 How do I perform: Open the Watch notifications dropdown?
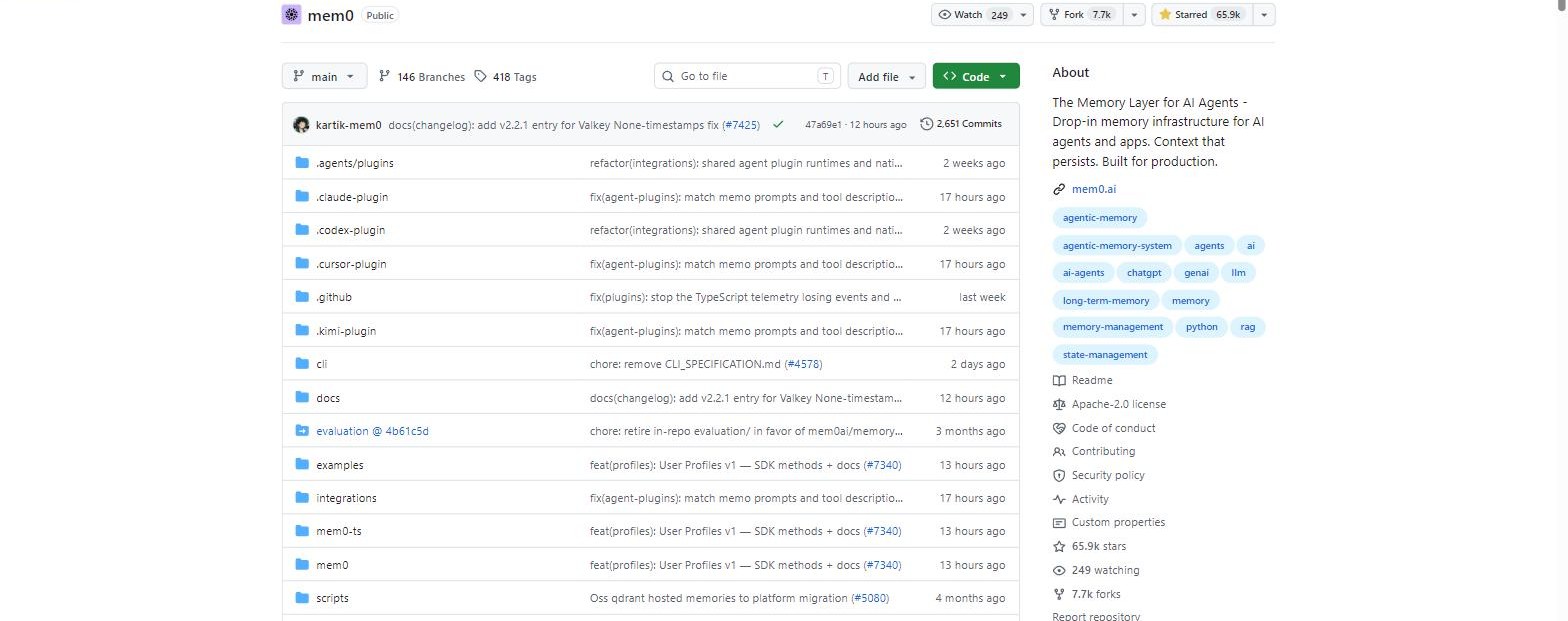point(982,15)
